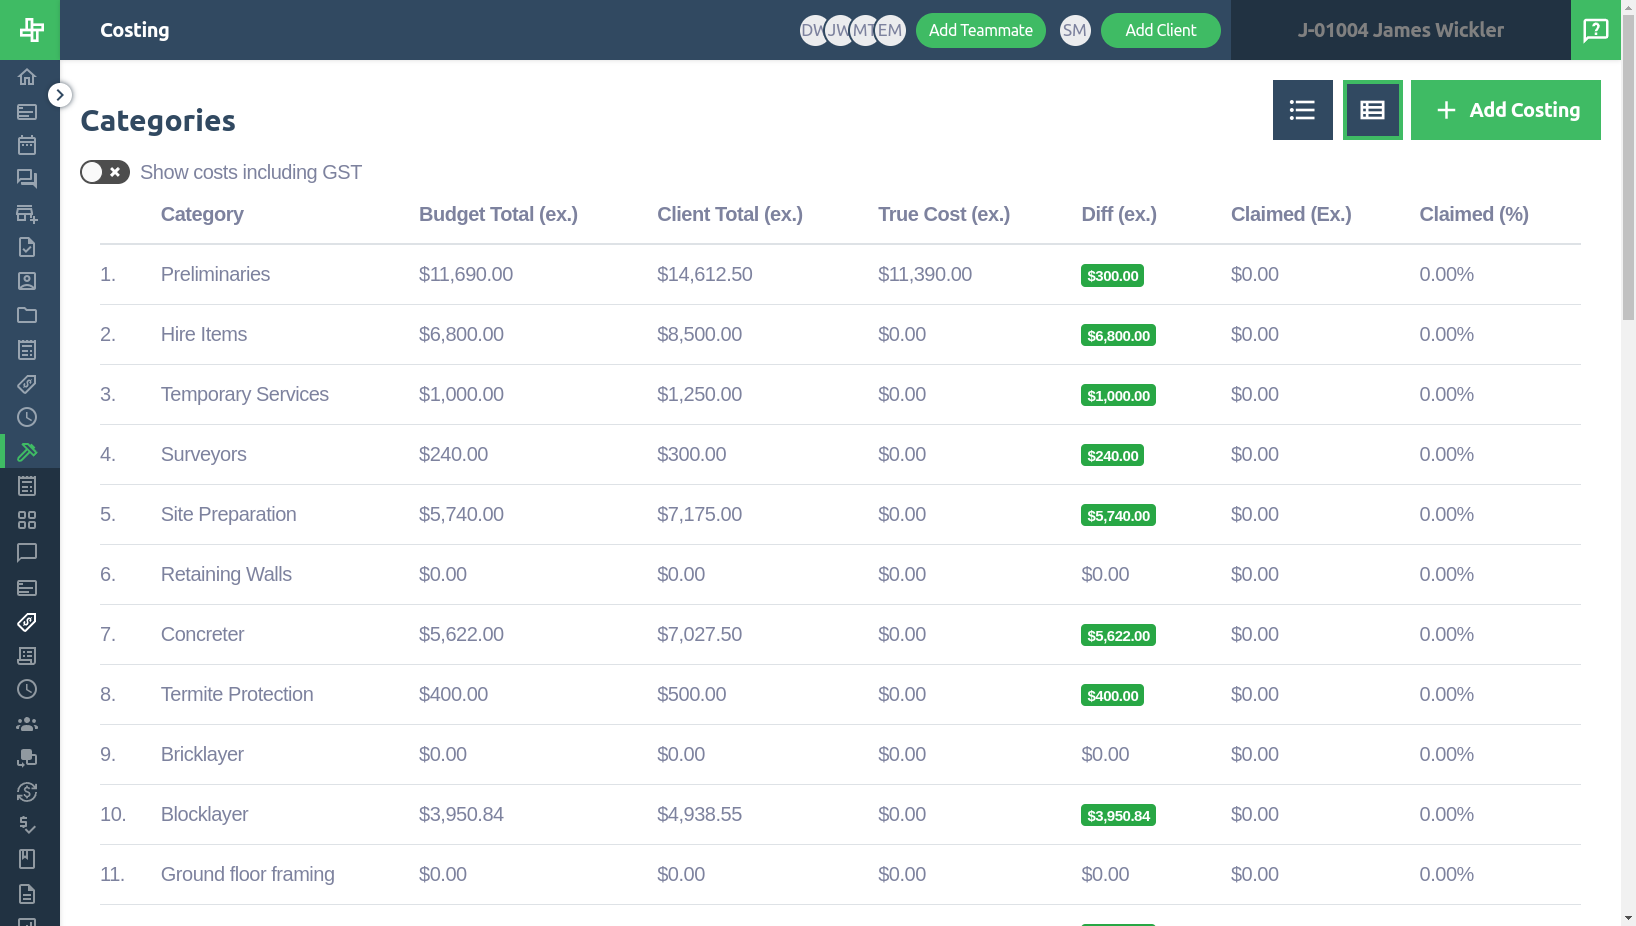Open the calendar from the sidebar
1636x926 pixels.
[27, 145]
